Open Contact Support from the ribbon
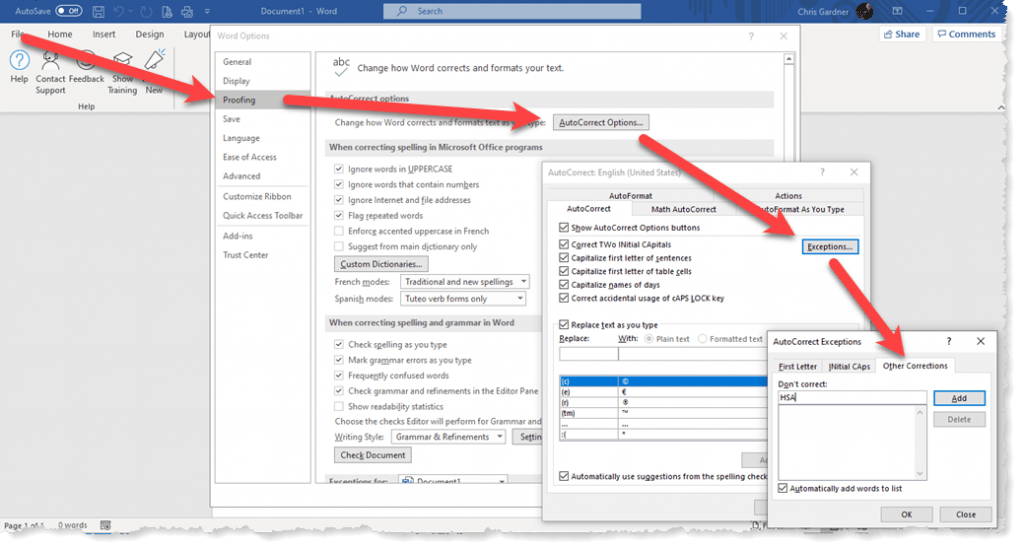 tap(51, 61)
